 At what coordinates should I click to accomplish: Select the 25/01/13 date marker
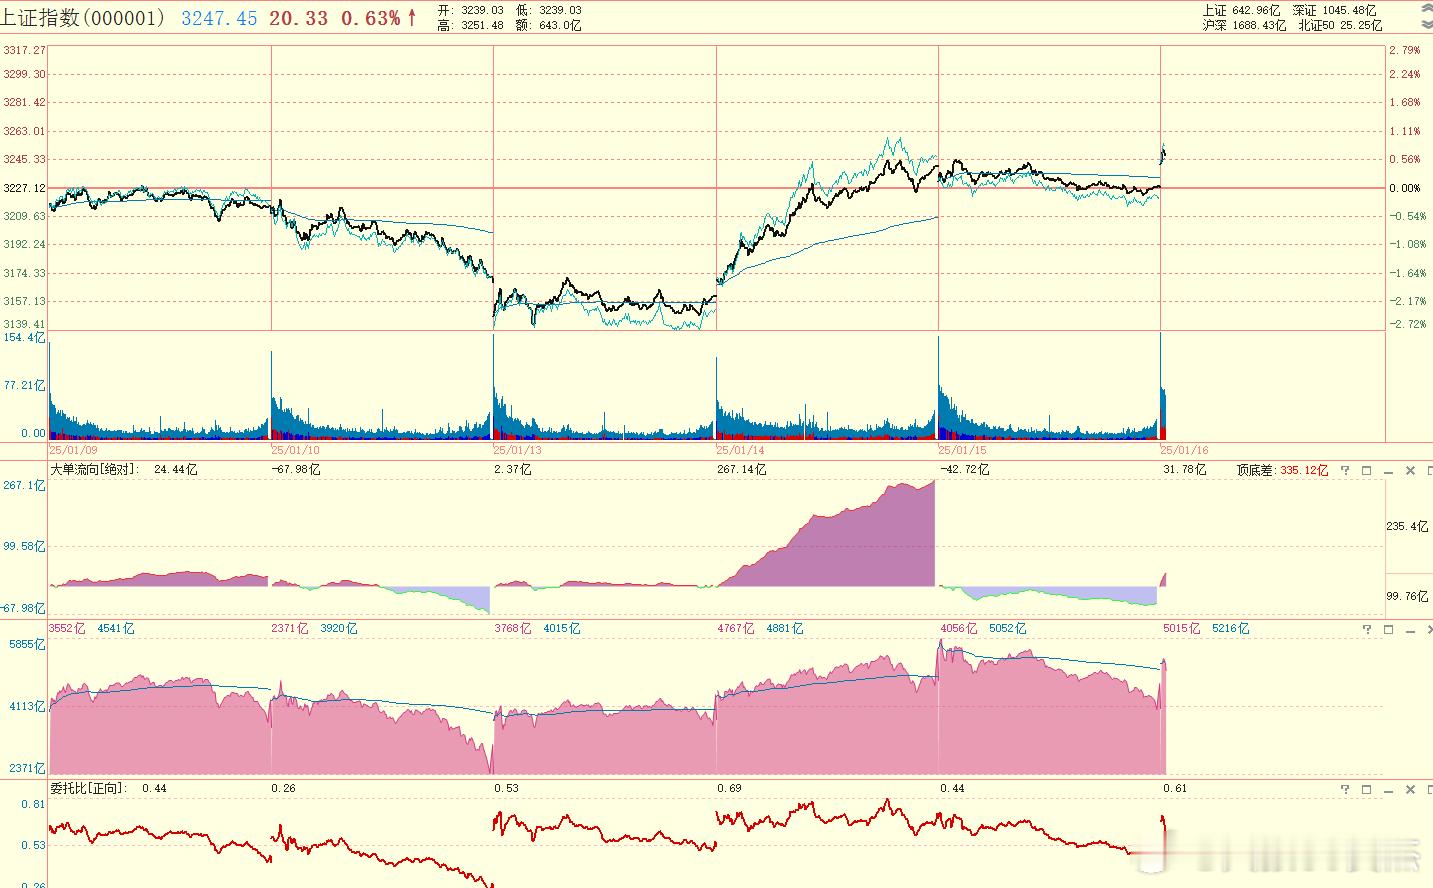coord(518,450)
